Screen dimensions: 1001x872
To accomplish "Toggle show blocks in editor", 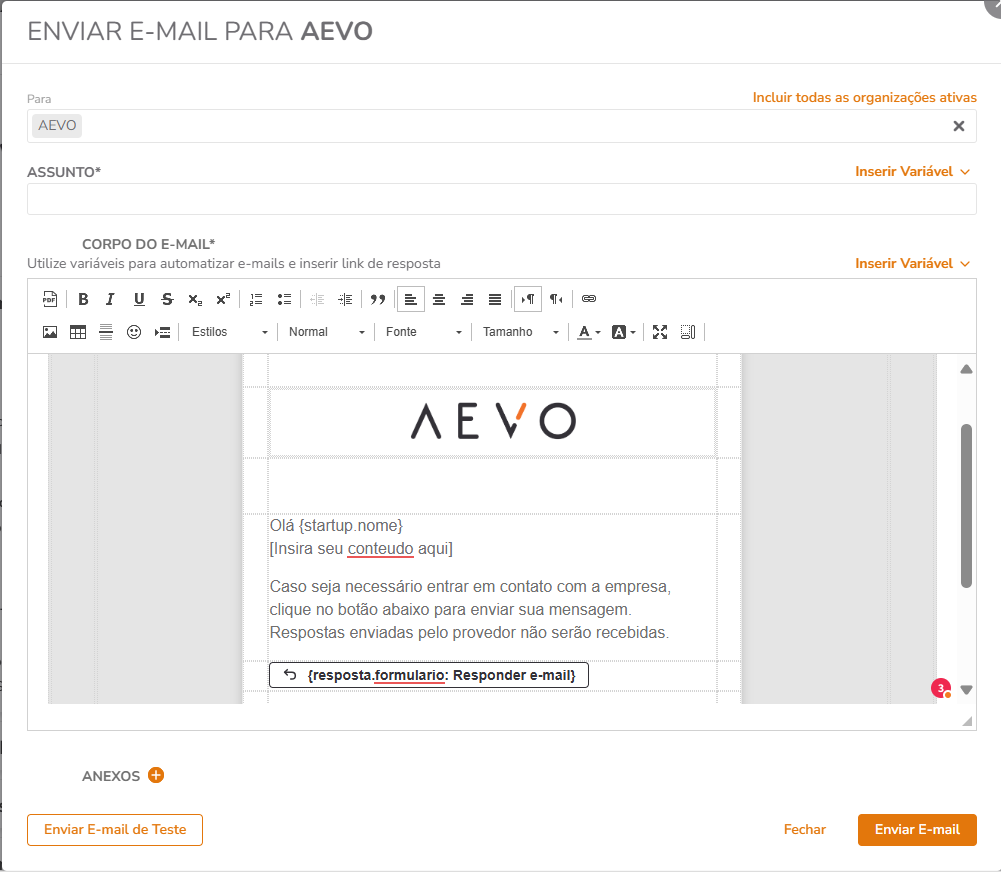I will point(688,332).
